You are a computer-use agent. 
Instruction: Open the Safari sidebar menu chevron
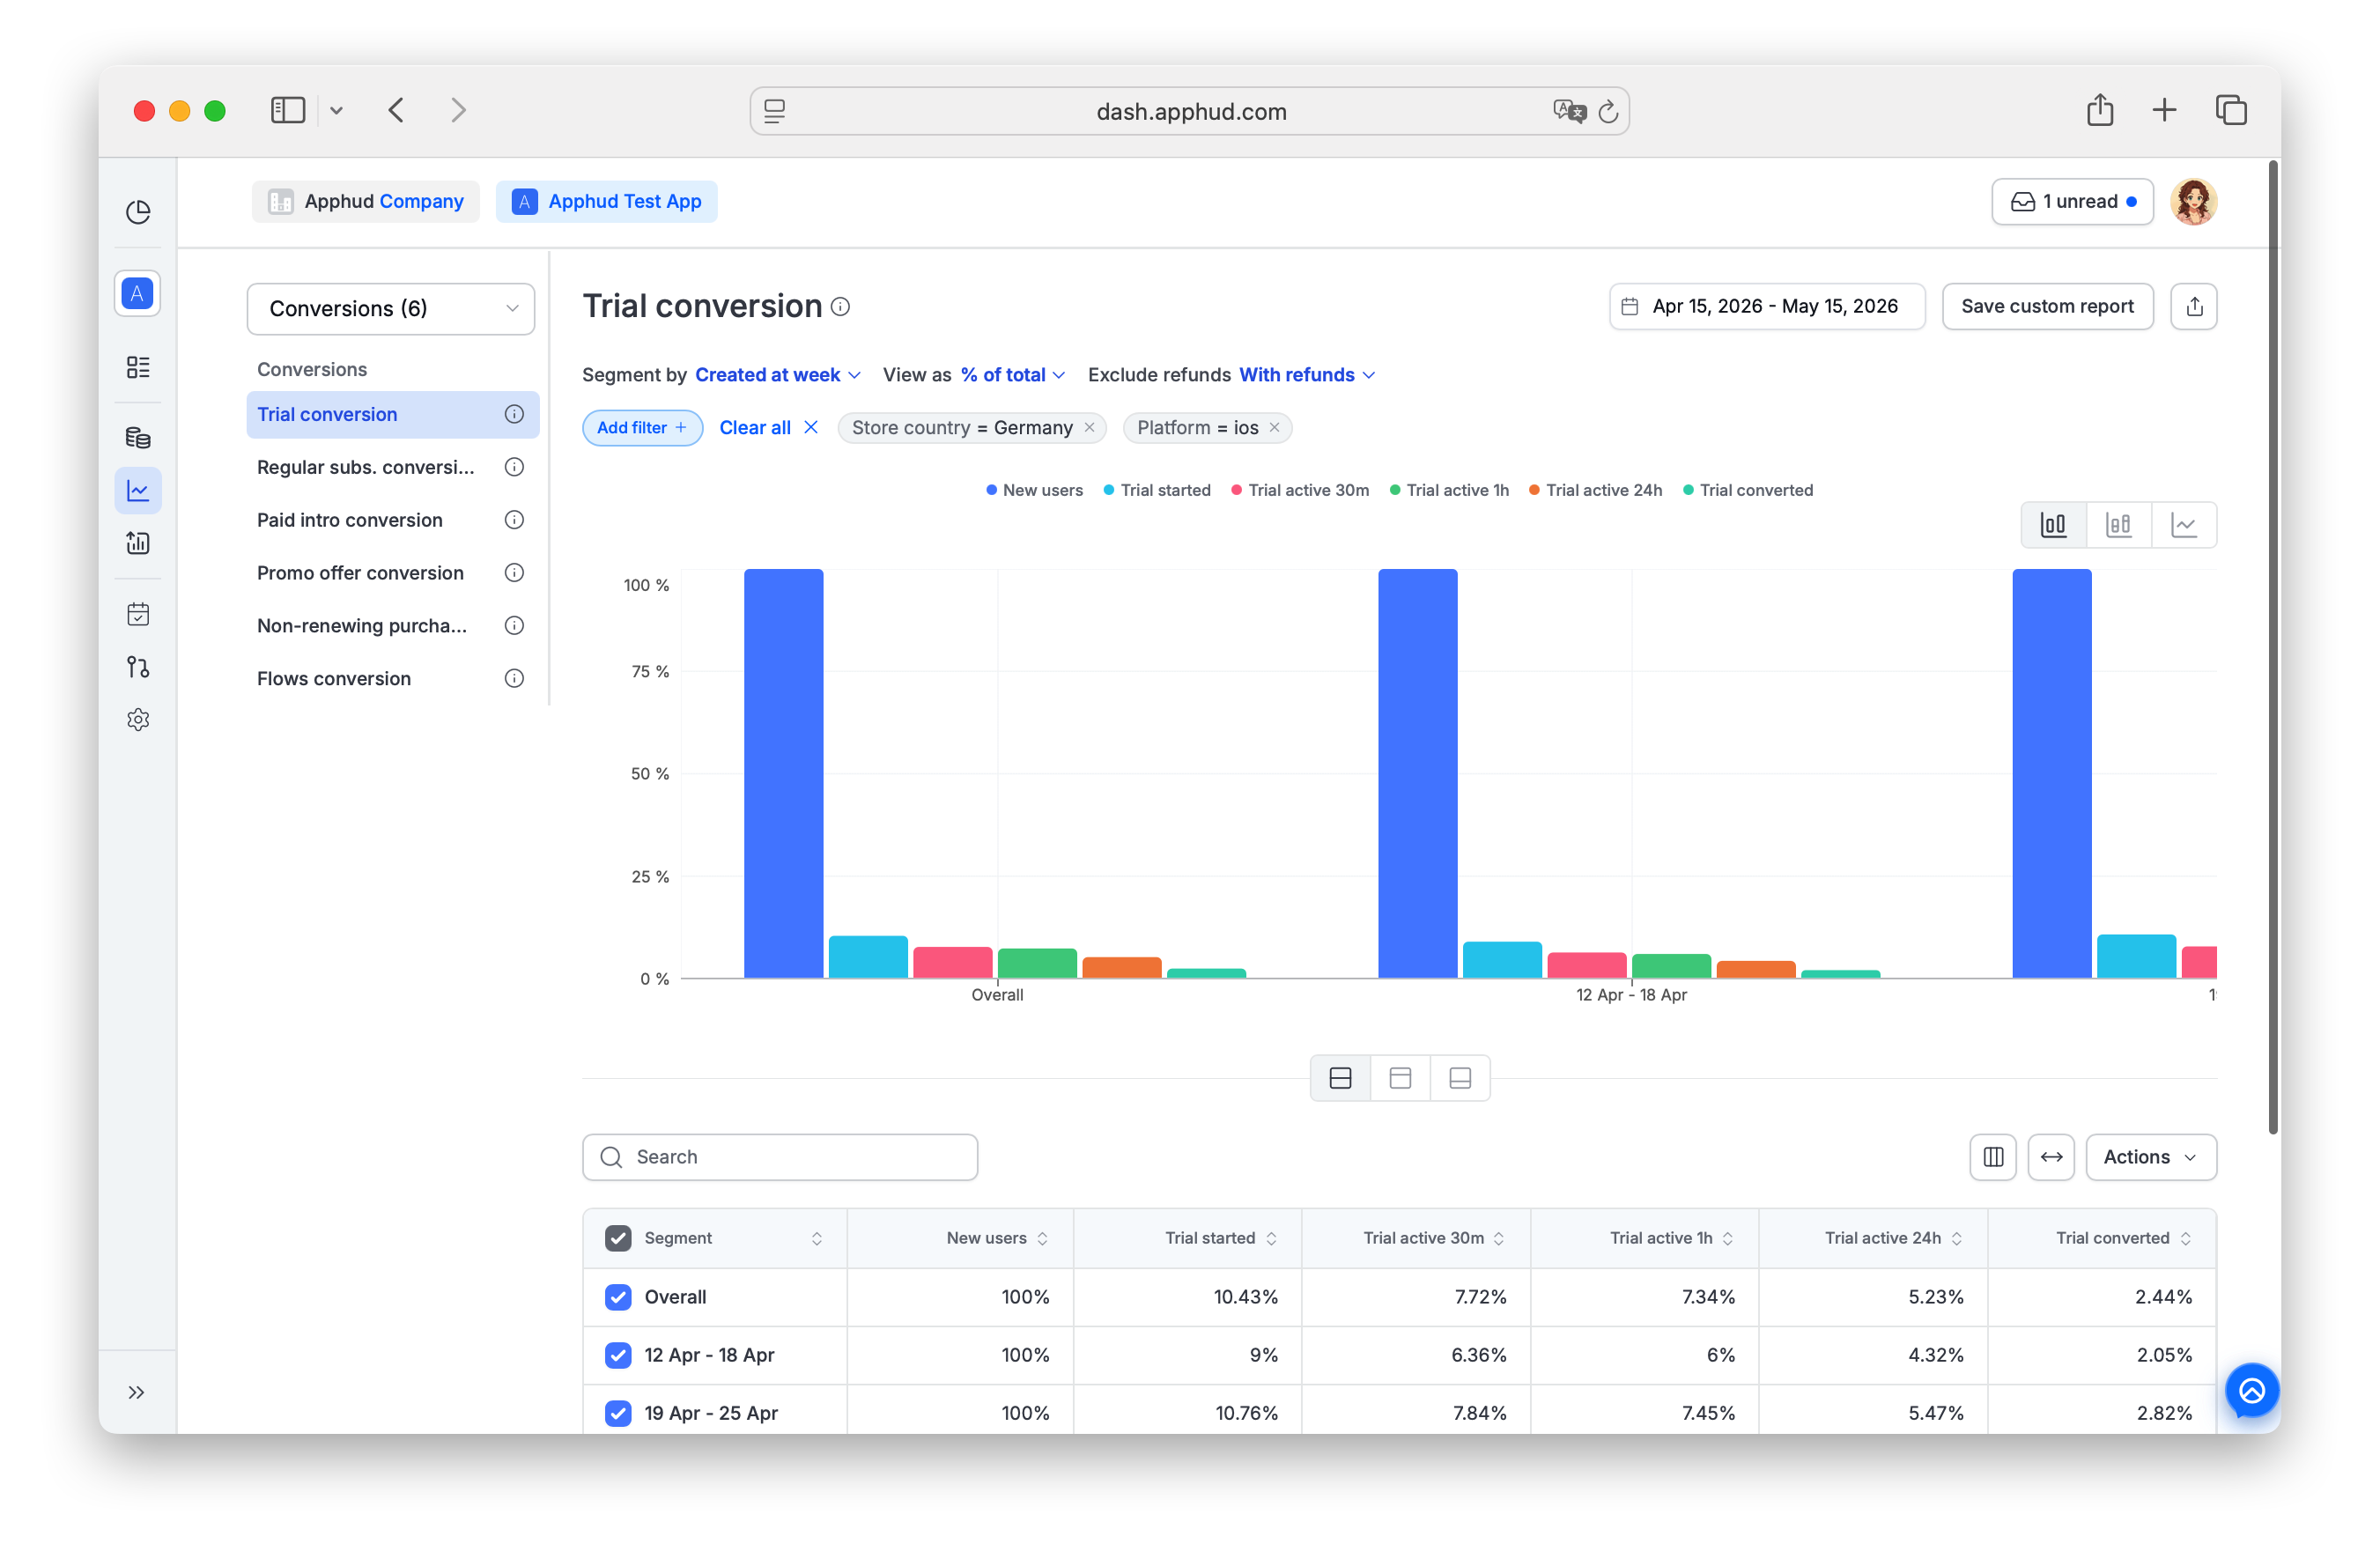[x=336, y=110]
